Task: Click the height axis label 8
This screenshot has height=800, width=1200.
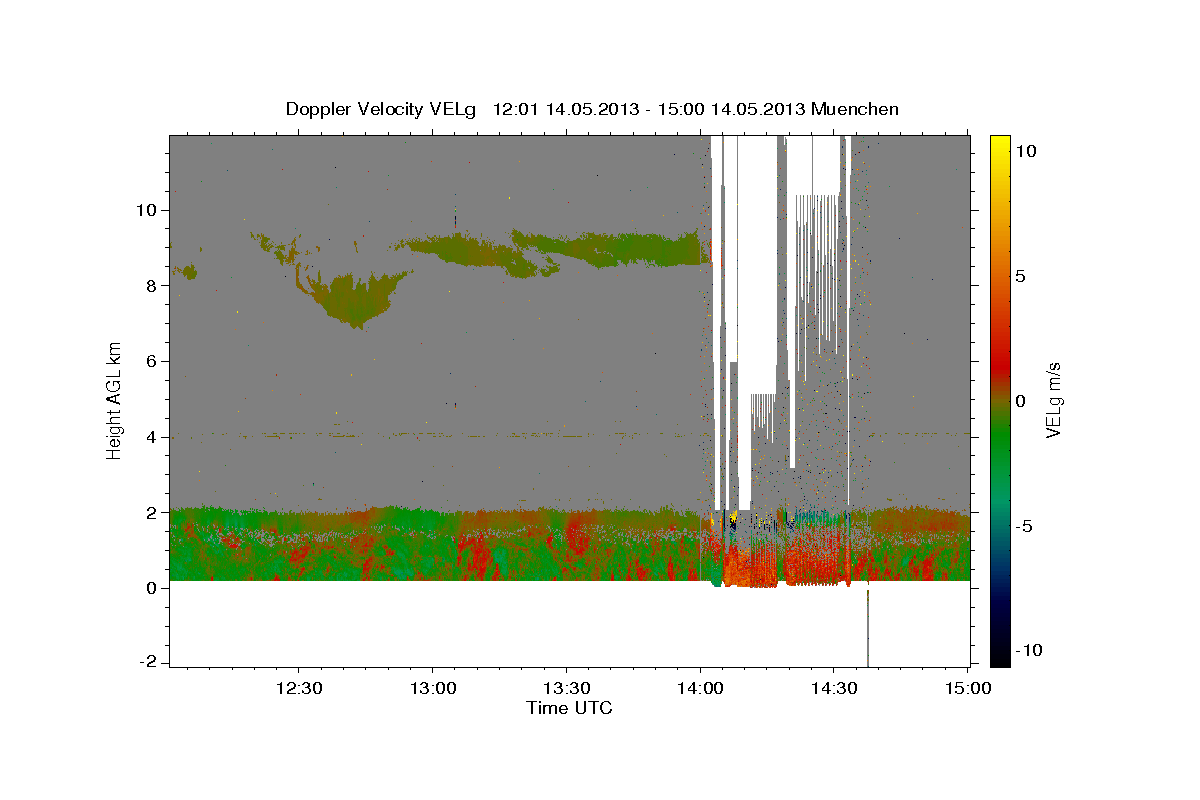Action: tap(153, 286)
